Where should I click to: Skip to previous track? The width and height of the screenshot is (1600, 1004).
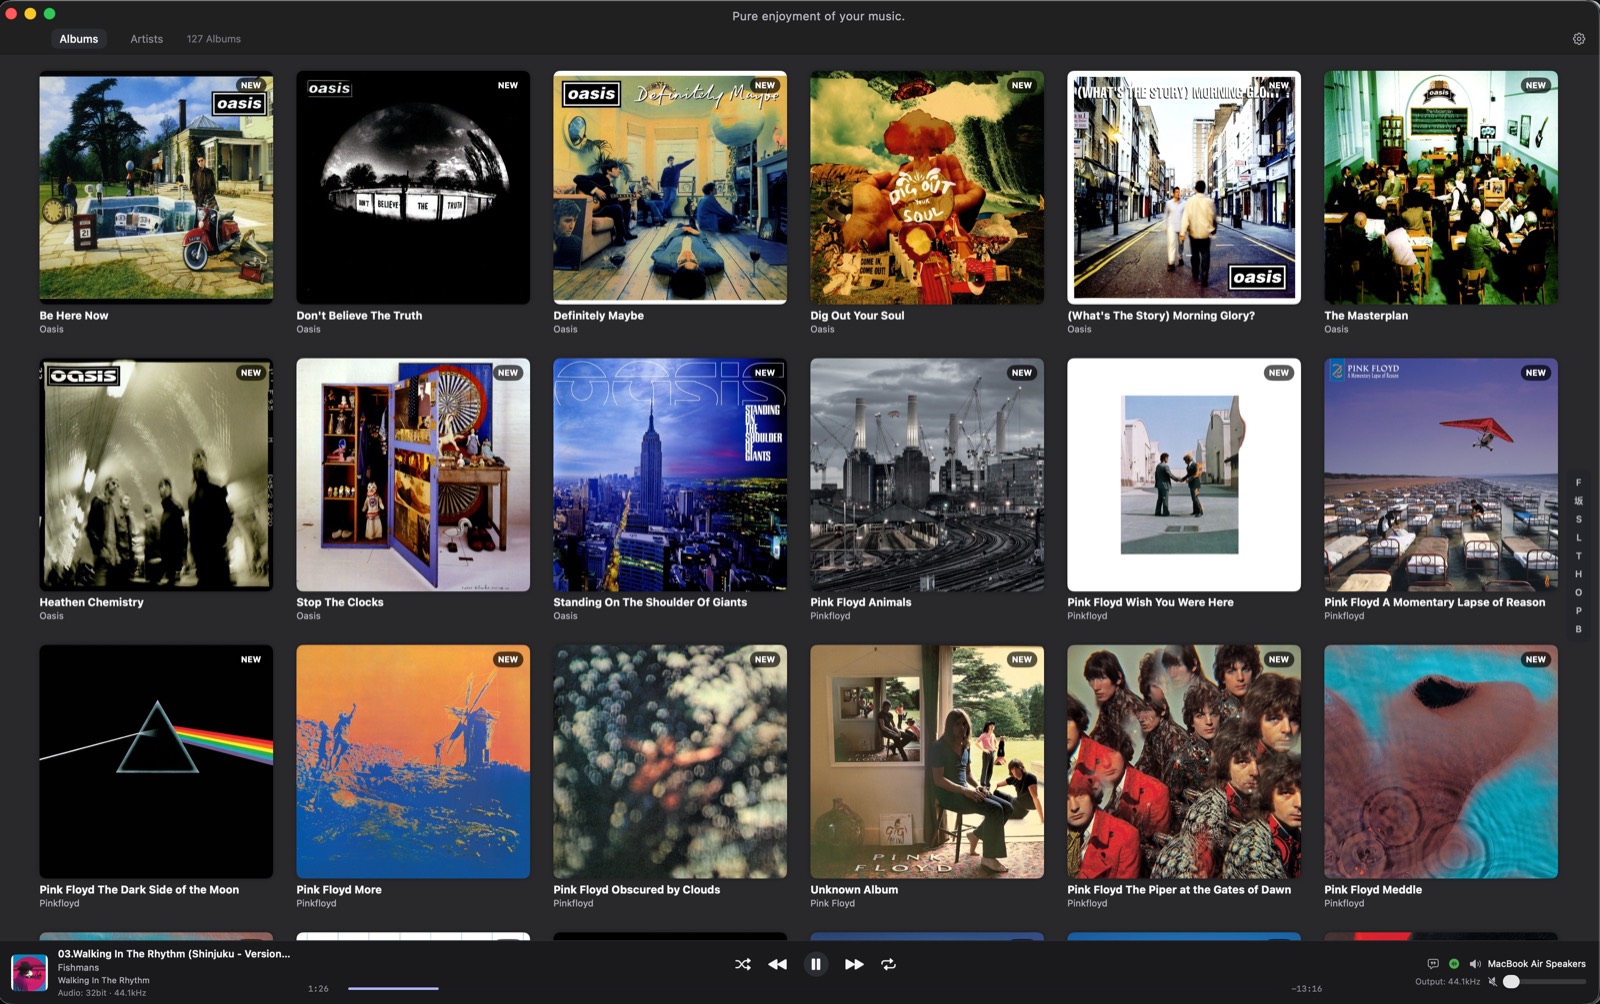coord(777,964)
